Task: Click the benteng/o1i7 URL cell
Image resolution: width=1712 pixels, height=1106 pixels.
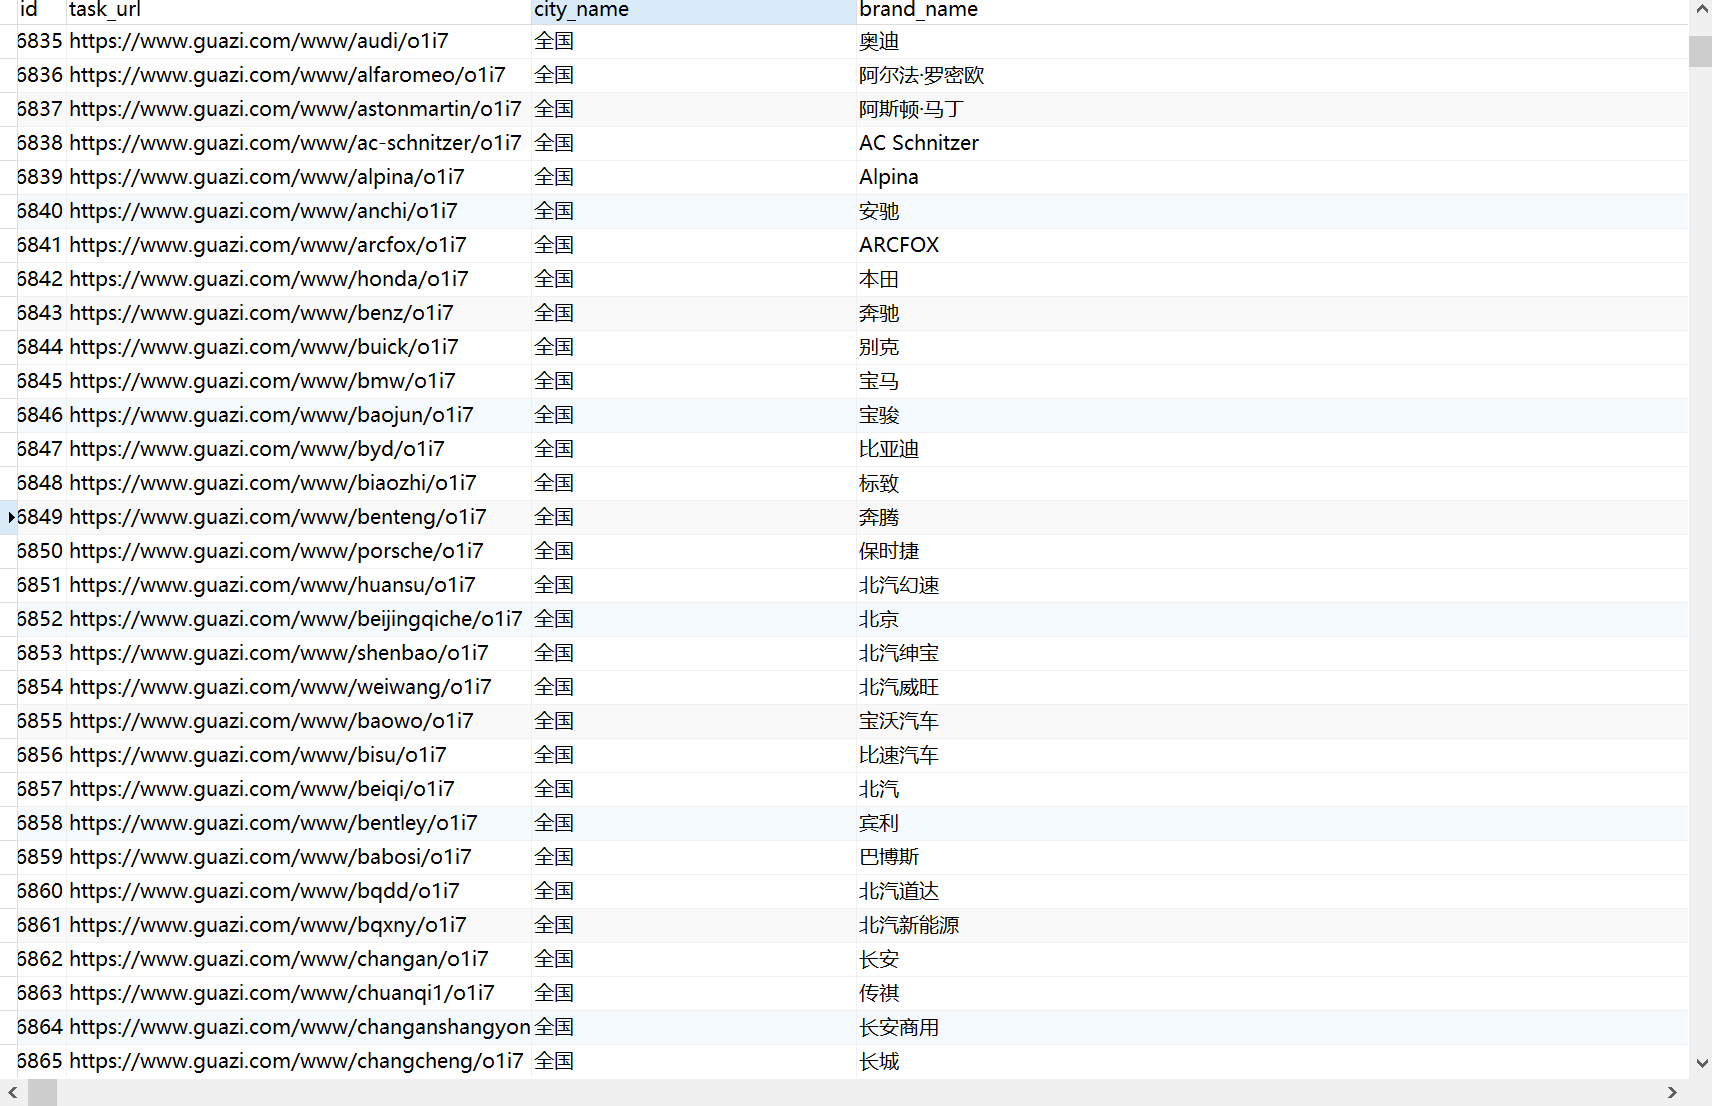Action: coord(298,517)
